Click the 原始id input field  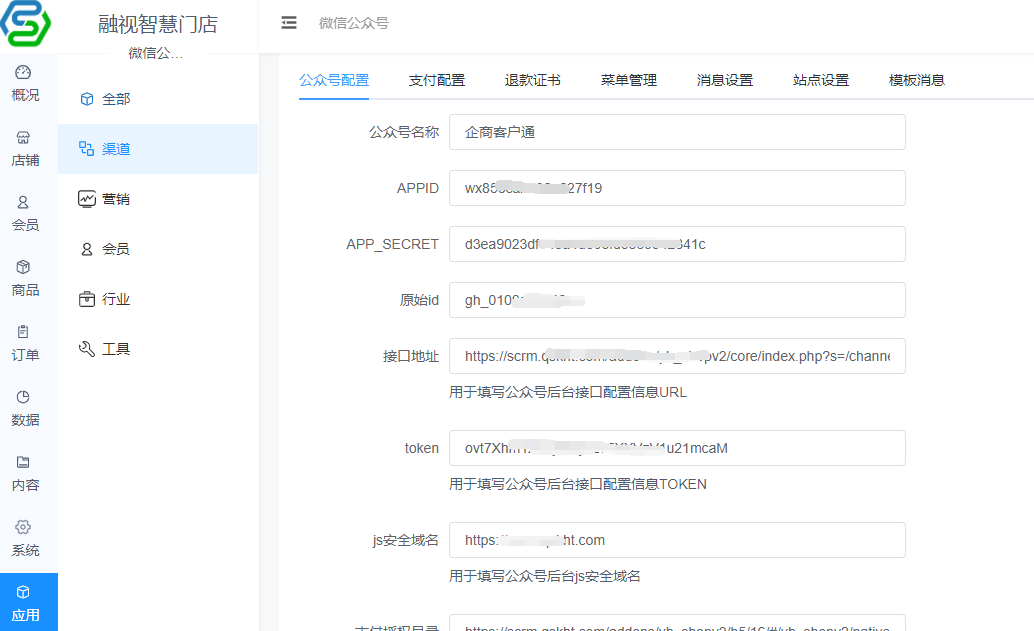677,300
